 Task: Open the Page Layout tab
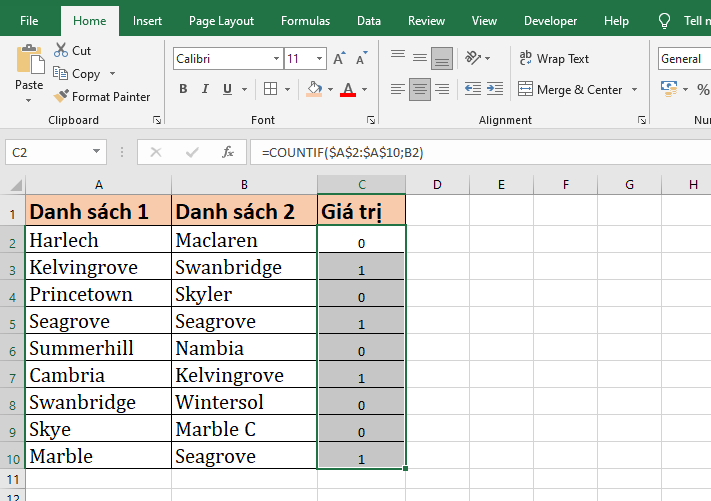pyautogui.click(x=221, y=21)
